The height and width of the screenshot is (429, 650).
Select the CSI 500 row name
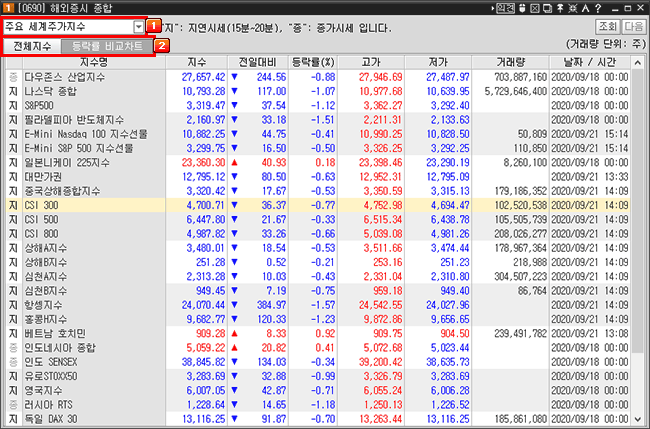[x=41, y=220]
